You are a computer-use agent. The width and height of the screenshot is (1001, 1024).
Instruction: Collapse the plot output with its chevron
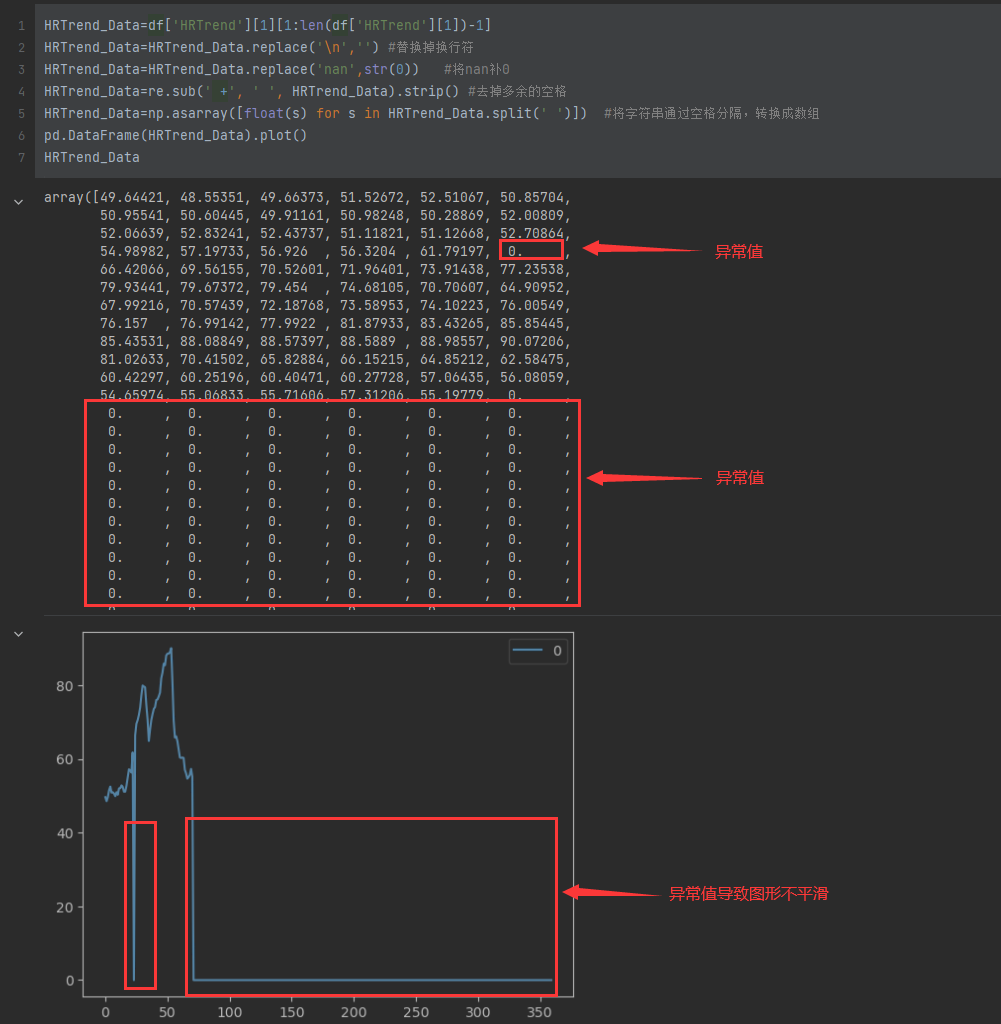[x=18, y=634]
